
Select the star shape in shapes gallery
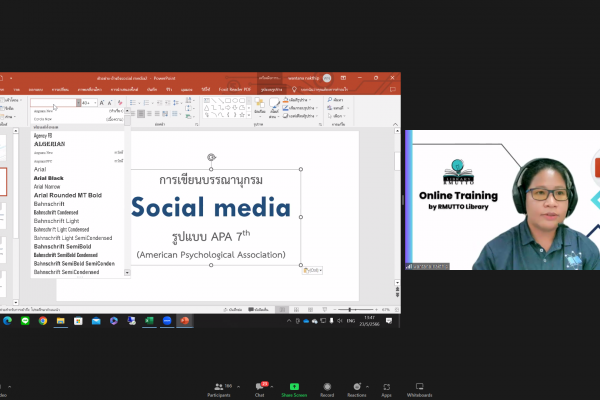click(242, 114)
